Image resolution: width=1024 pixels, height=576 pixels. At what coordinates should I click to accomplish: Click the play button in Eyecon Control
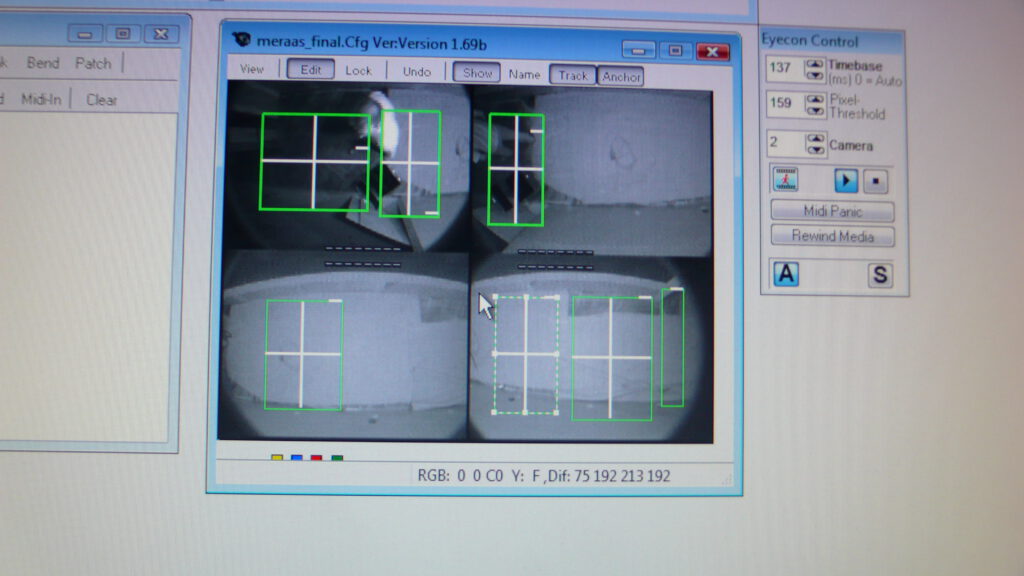(x=846, y=180)
